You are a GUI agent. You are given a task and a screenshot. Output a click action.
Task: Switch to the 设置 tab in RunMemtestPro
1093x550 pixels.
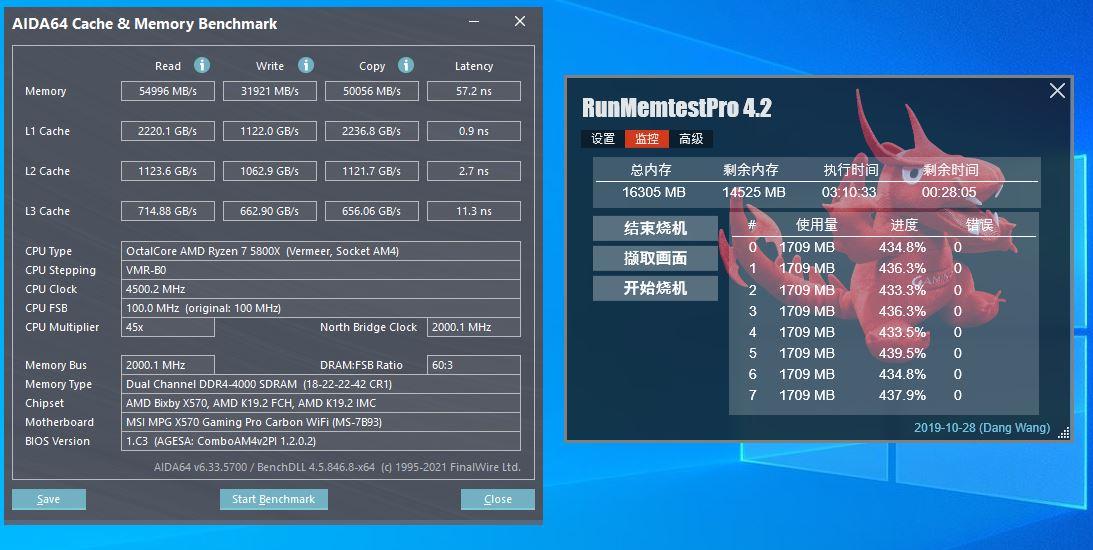coord(603,139)
